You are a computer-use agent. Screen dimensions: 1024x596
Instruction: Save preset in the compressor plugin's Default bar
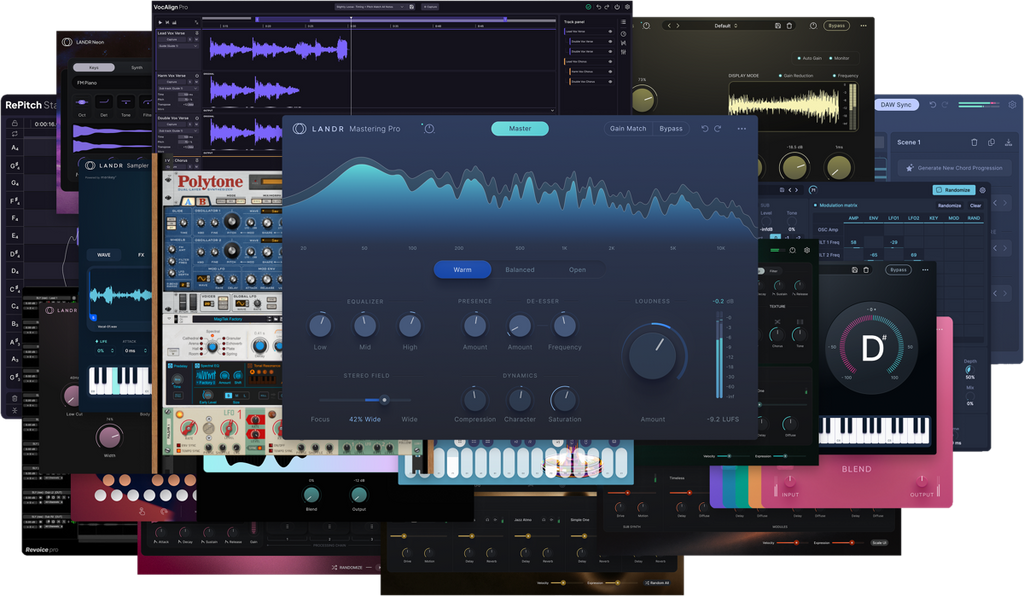pyautogui.click(x=778, y=25)
